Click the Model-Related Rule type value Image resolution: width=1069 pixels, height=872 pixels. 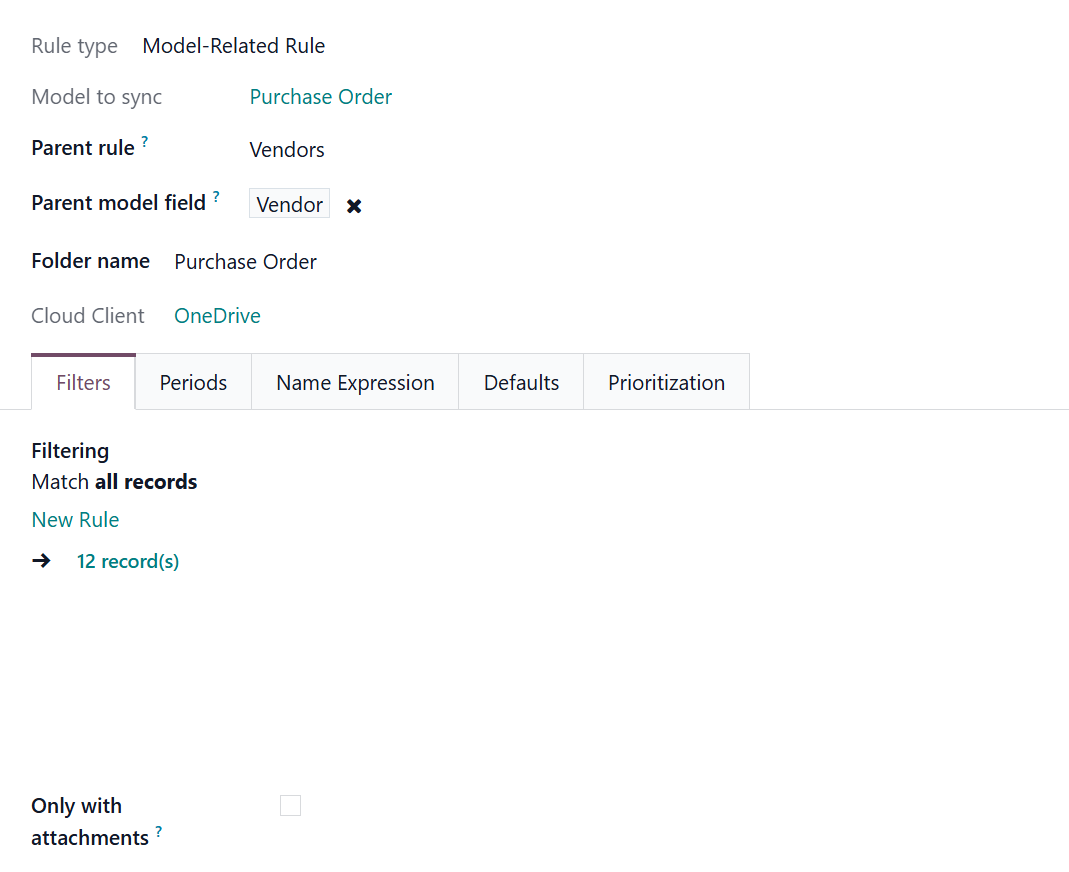(x=233, y=46)
